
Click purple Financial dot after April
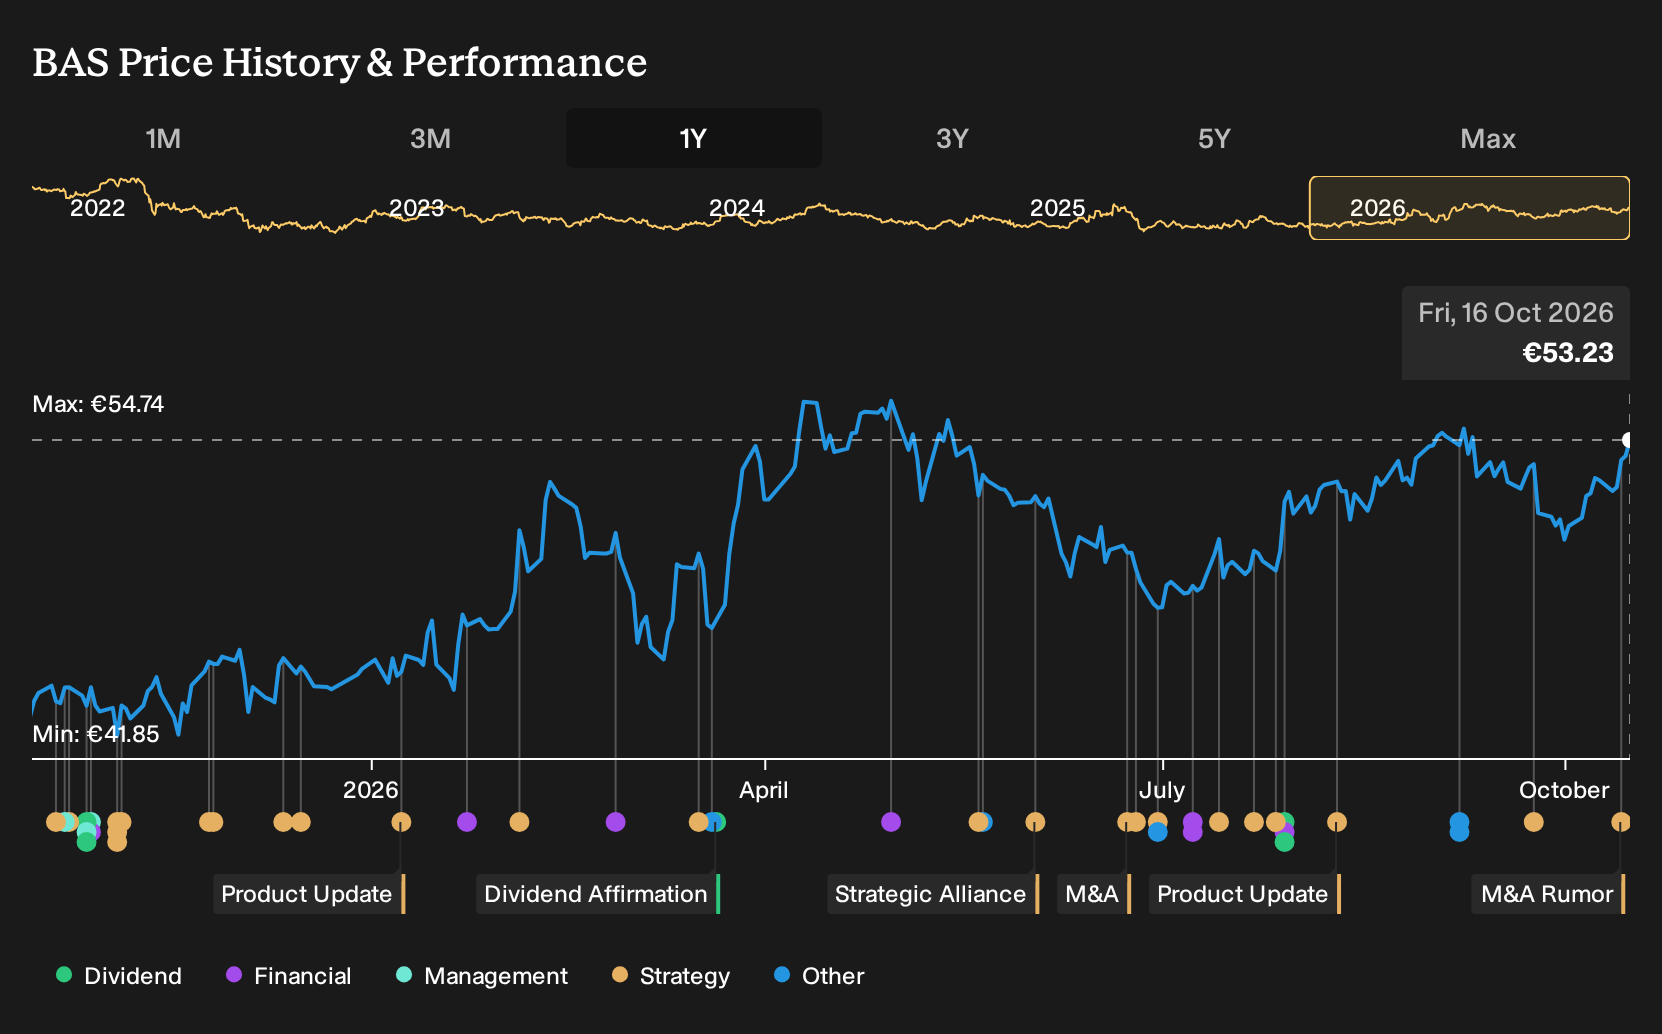891,822
